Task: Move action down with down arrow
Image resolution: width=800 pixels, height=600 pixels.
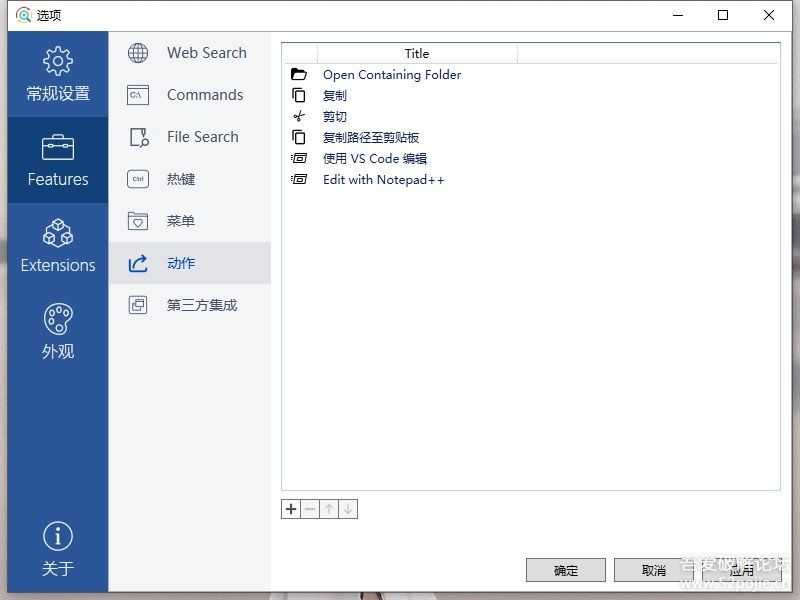Action: pos(348,509)
